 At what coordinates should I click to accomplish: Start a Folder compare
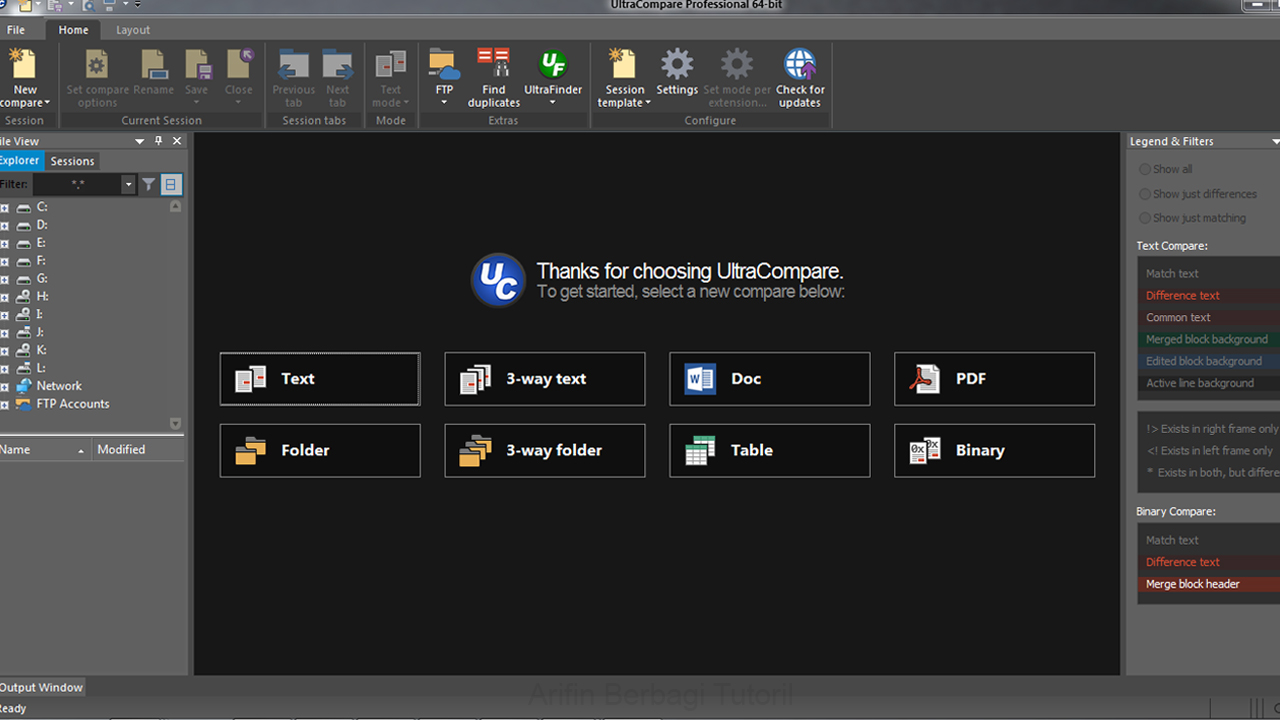(x=320, y=450)
